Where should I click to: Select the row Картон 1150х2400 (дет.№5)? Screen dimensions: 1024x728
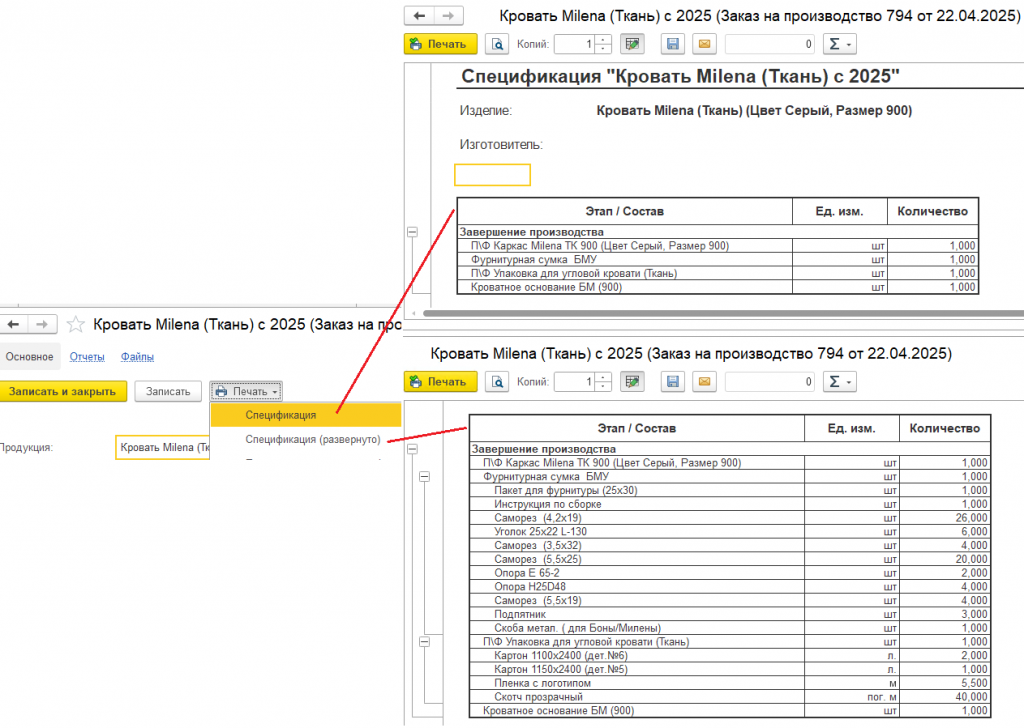coord(729,669)
